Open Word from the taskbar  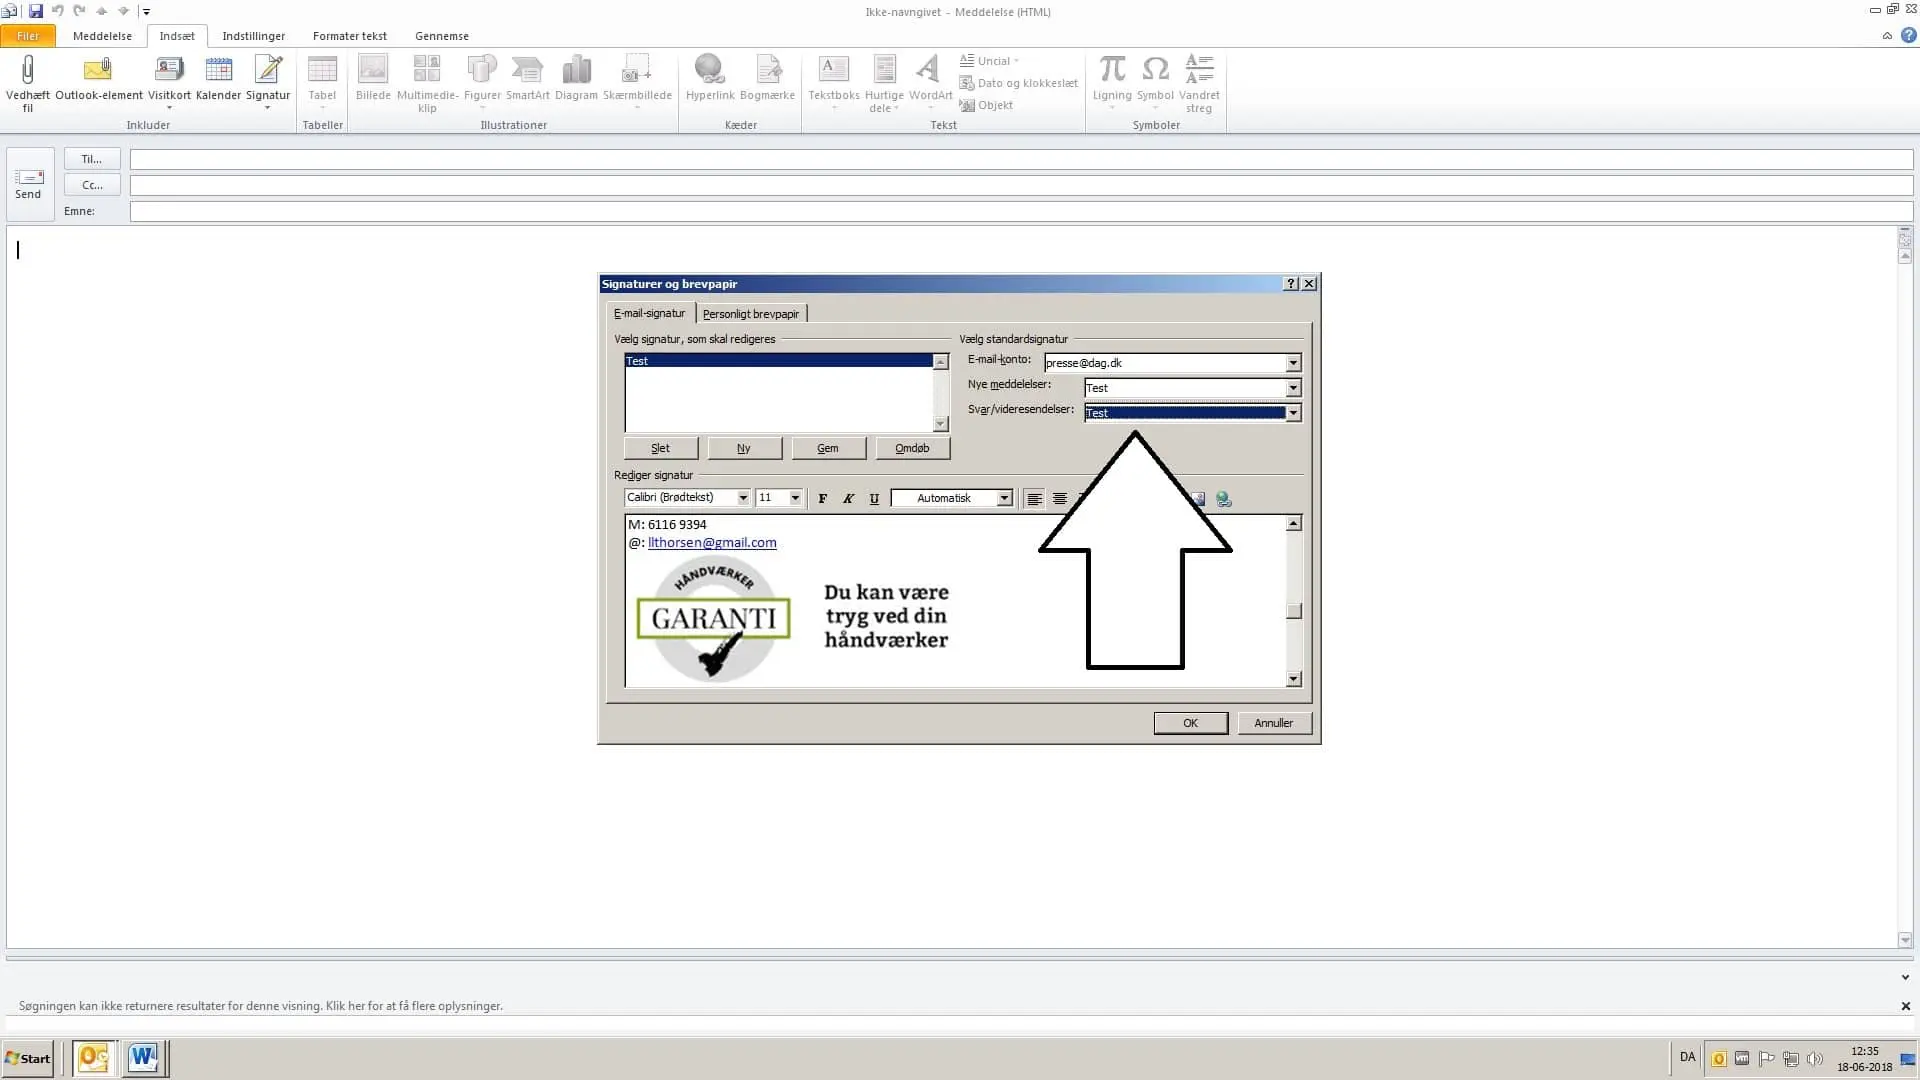[x=144, y=1058]
